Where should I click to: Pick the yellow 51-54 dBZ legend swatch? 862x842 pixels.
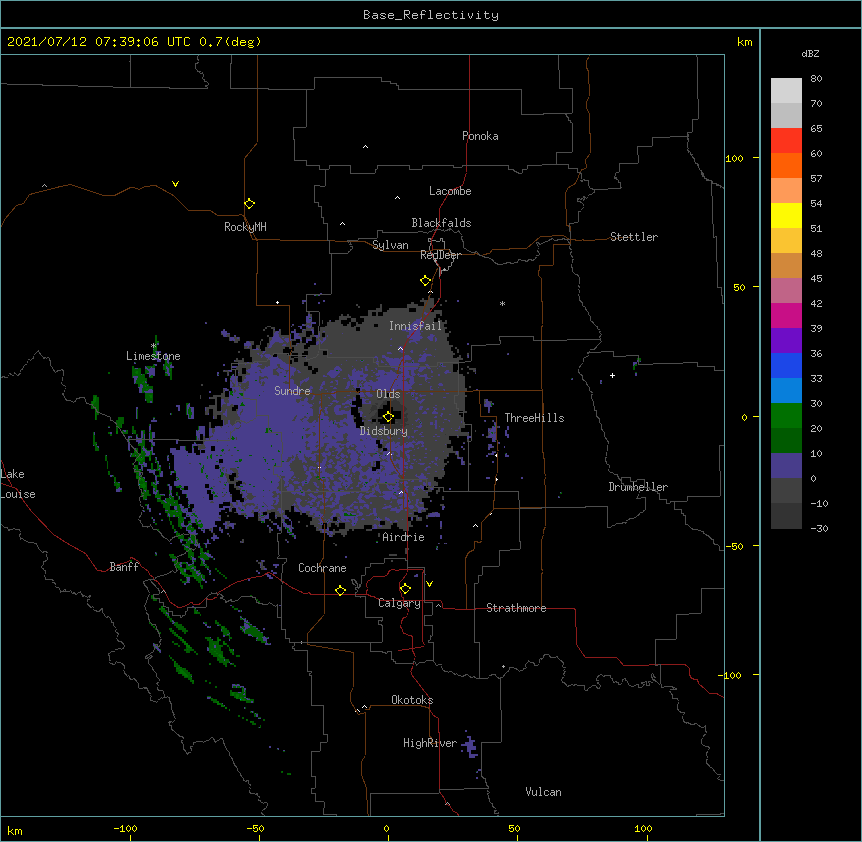(786, 215)
